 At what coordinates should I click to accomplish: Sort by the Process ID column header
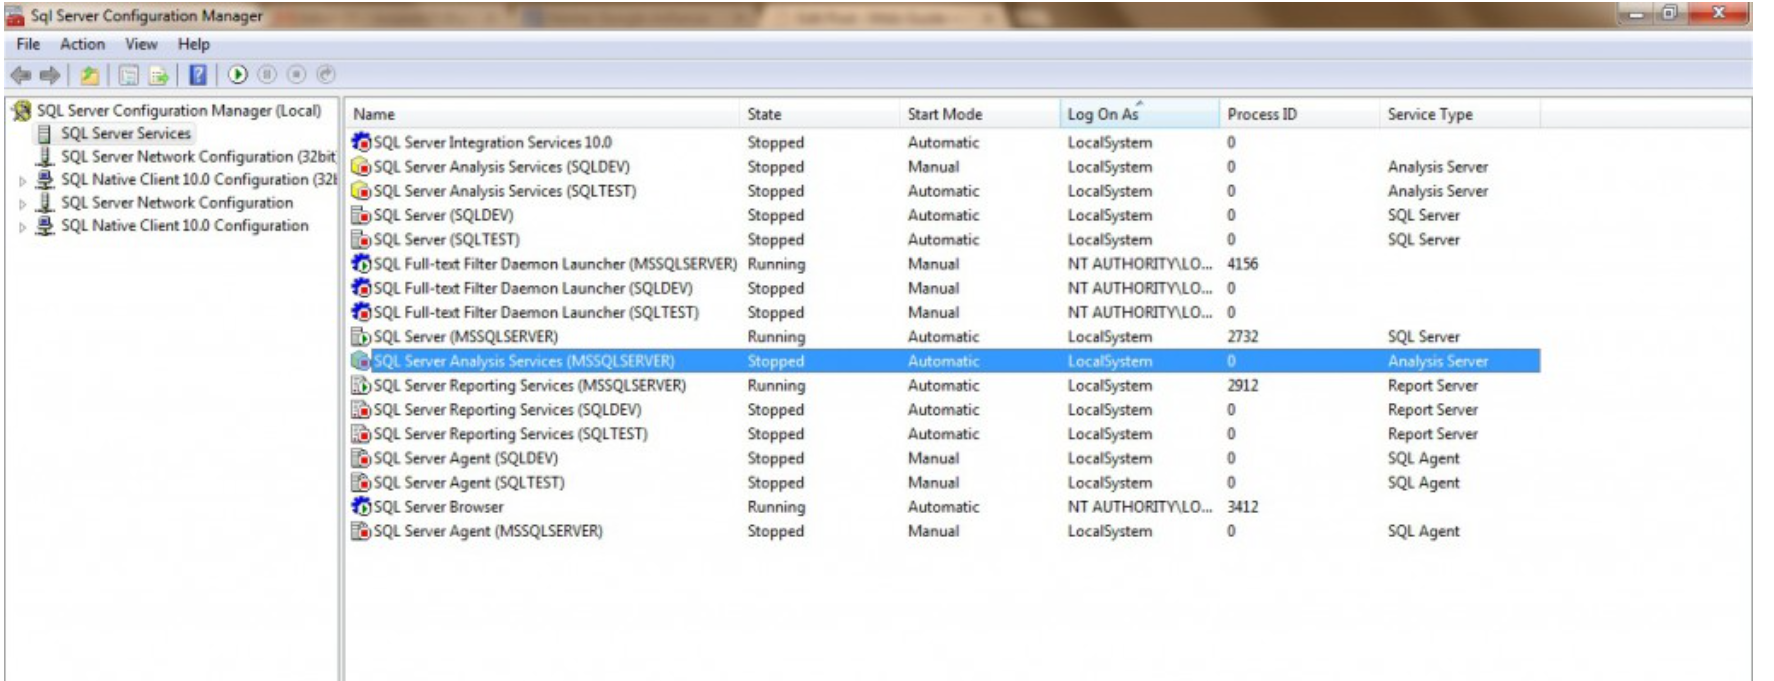point(1299,114)
